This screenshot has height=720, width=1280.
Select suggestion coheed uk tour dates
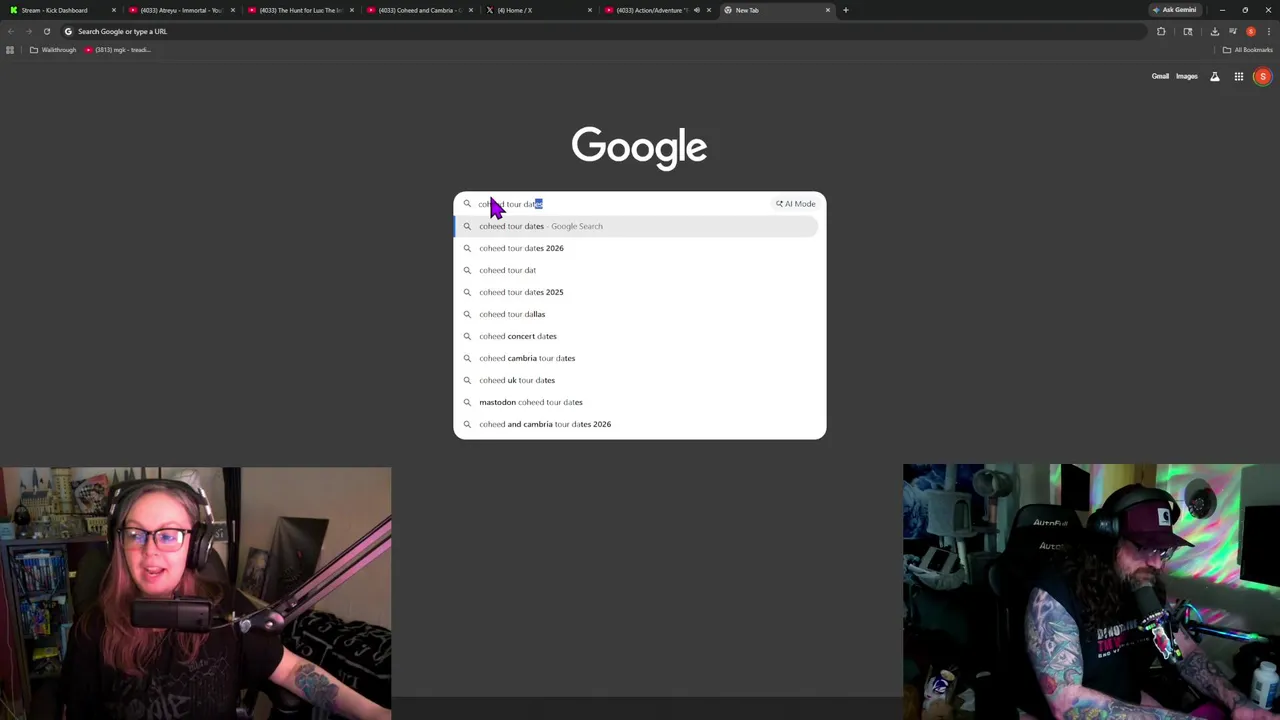coord(637,380)
